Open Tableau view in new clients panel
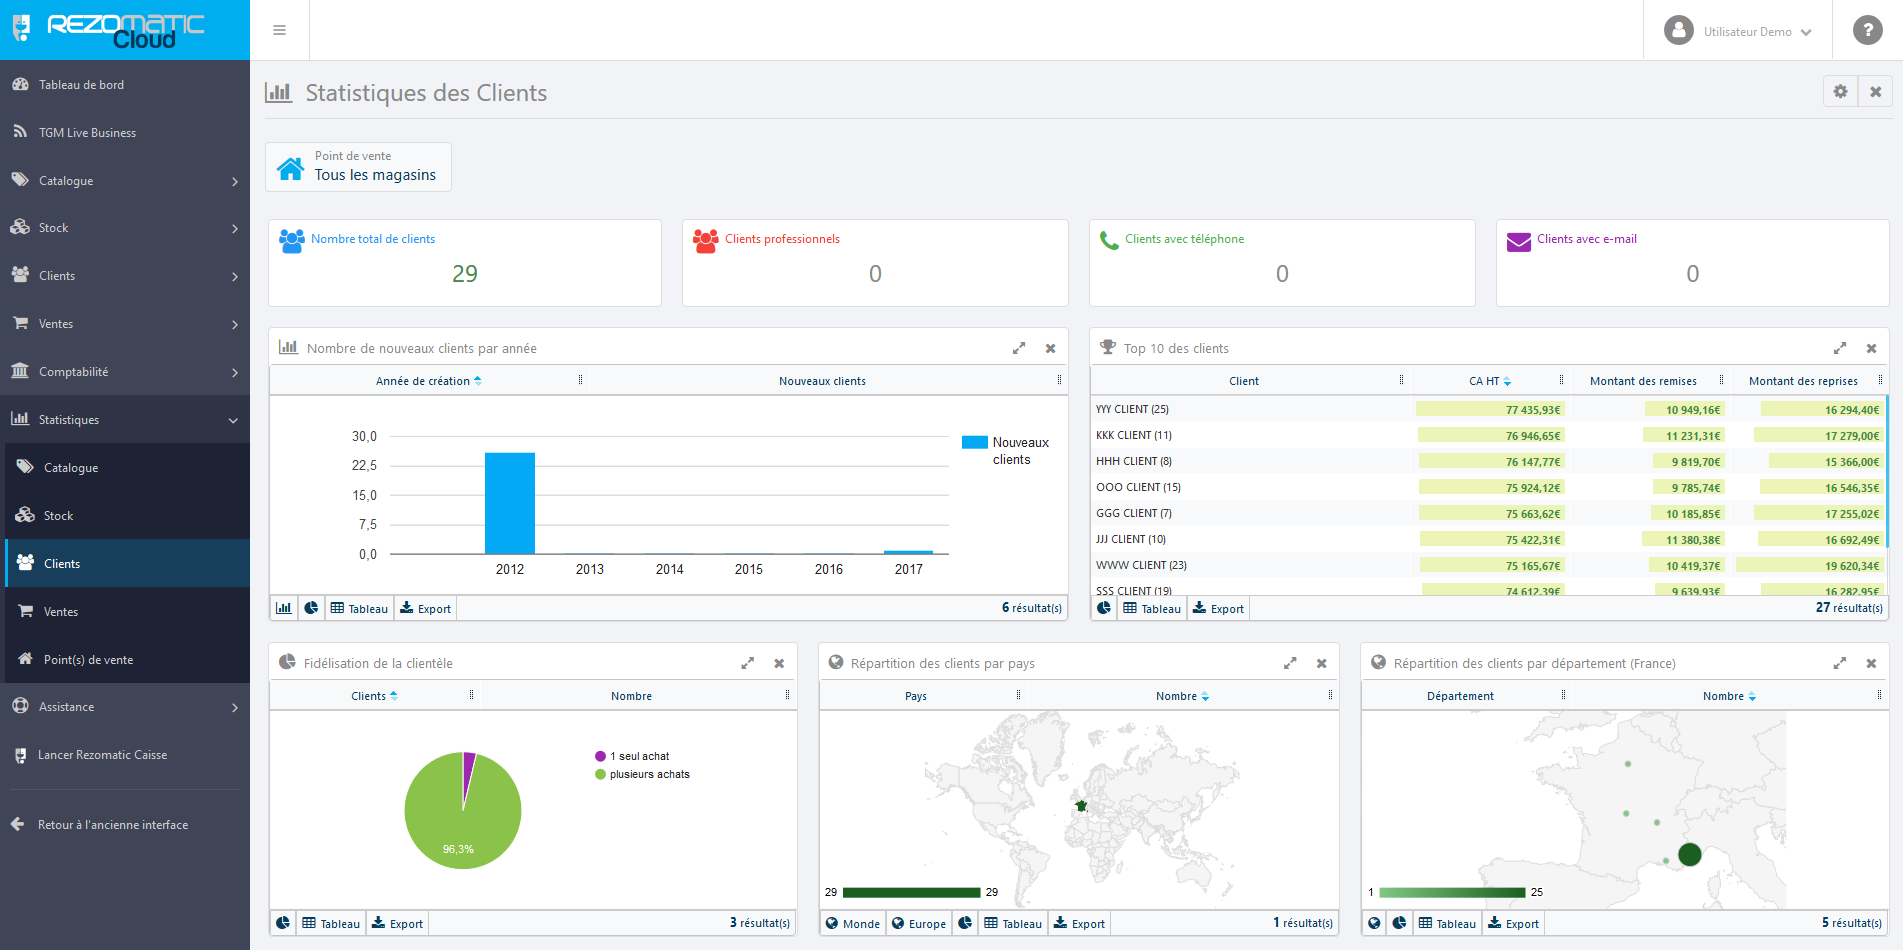1903x950 pixels. click(359, 608)
